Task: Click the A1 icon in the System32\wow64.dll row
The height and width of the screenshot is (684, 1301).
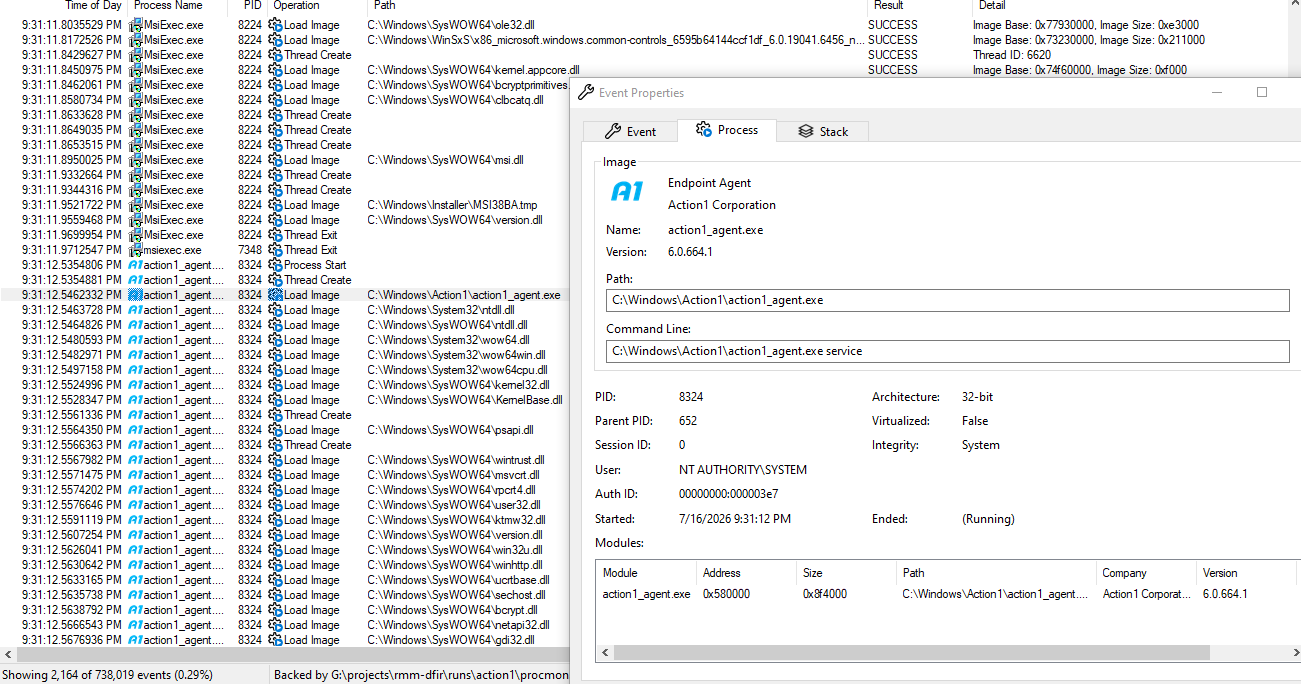Action: tap(136, 340)
